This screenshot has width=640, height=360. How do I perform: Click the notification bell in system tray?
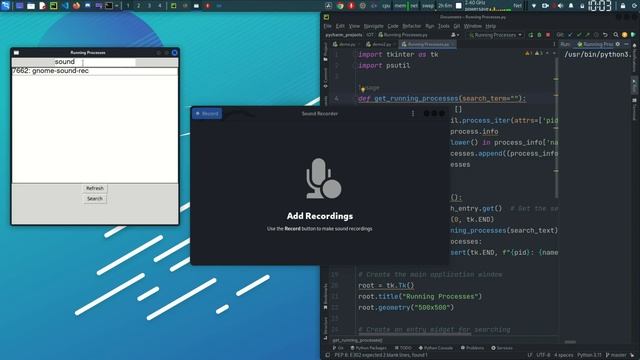pyautogui.click(x=571, y=6)
